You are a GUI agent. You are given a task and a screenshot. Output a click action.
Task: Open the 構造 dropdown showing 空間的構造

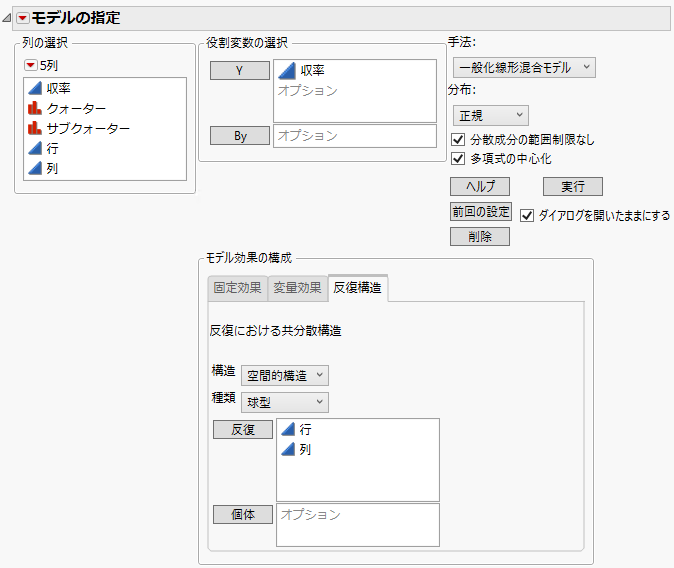pos(285,375)
